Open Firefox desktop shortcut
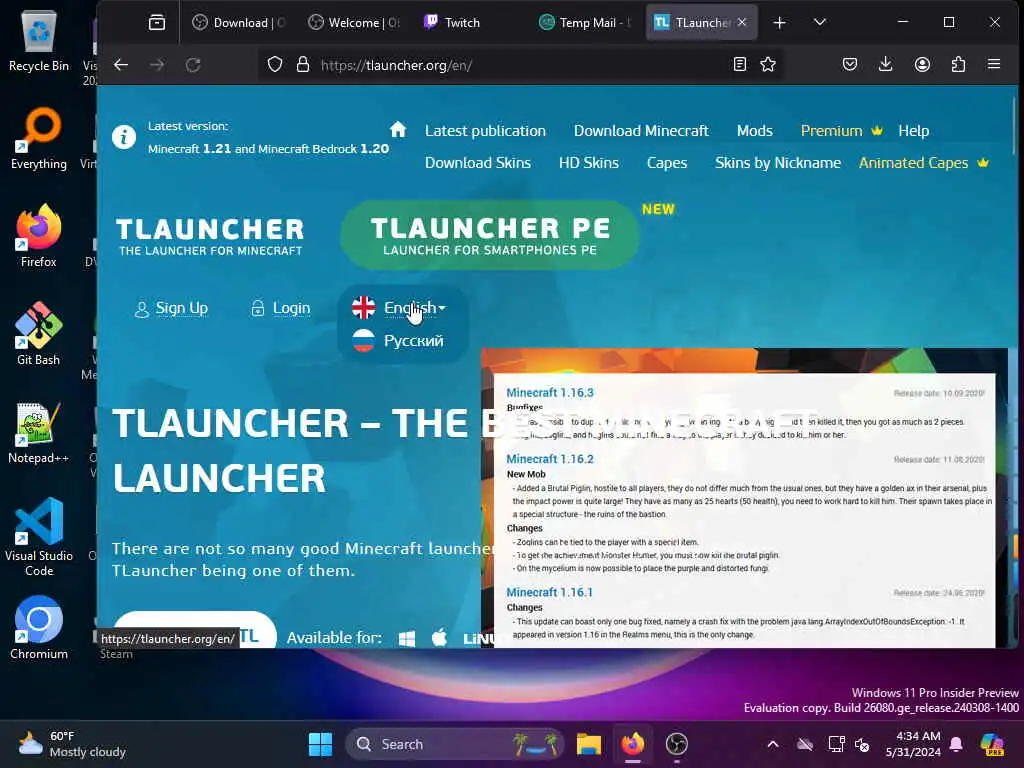The height and width of the screenshot is (768, 1024). click(39, 236)
